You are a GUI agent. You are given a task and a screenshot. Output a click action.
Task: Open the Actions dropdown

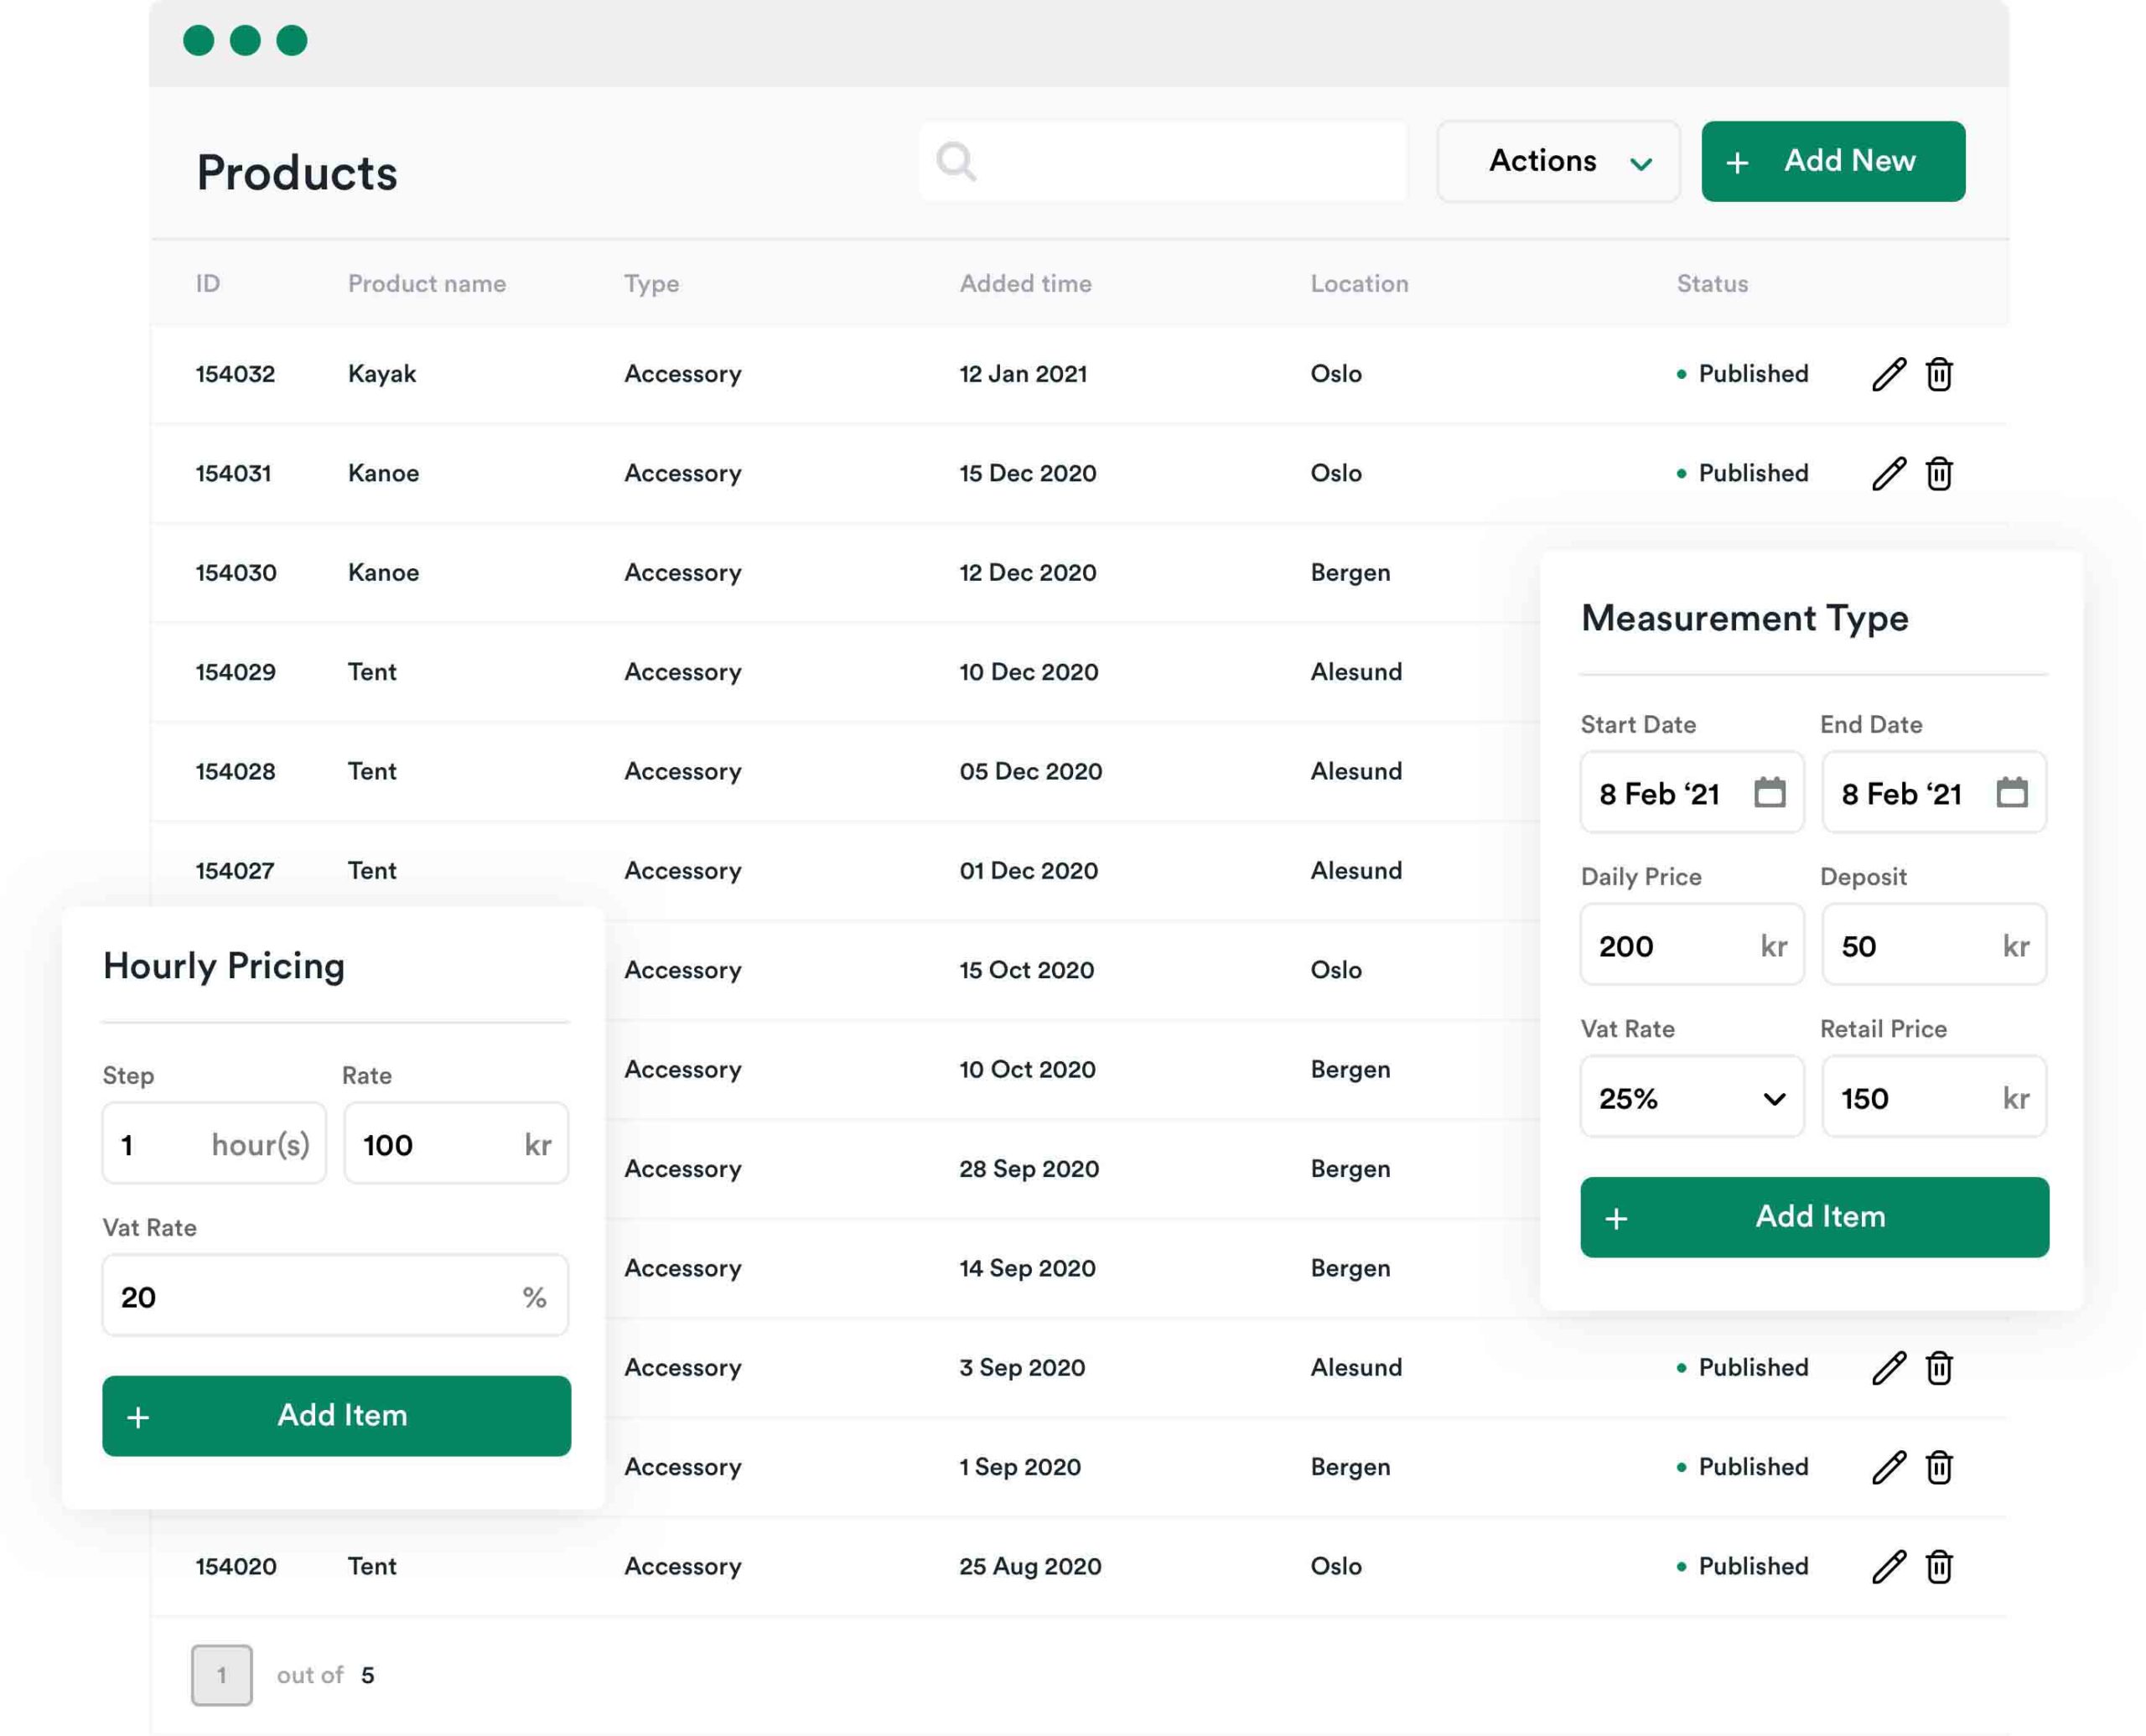tap(1558, 161)
